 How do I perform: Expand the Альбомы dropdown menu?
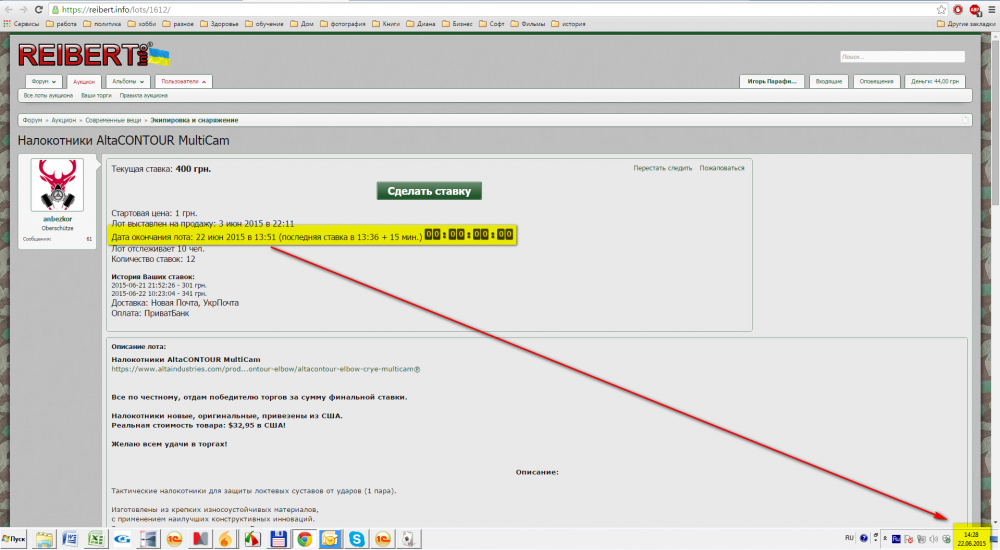126,81
